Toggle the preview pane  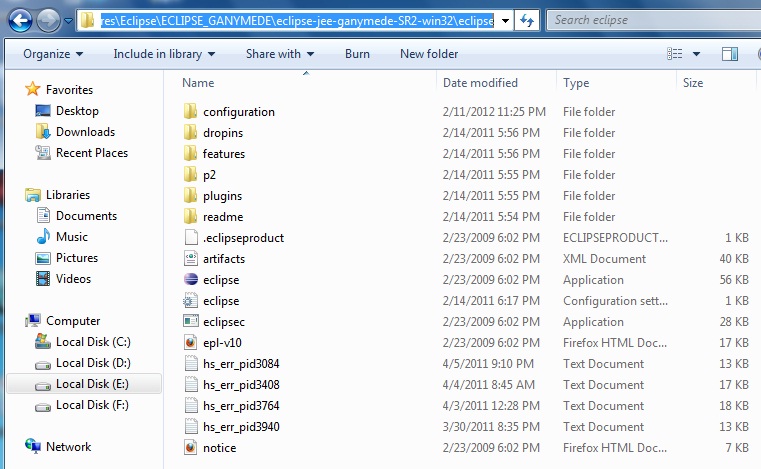[x=729, y=54]
